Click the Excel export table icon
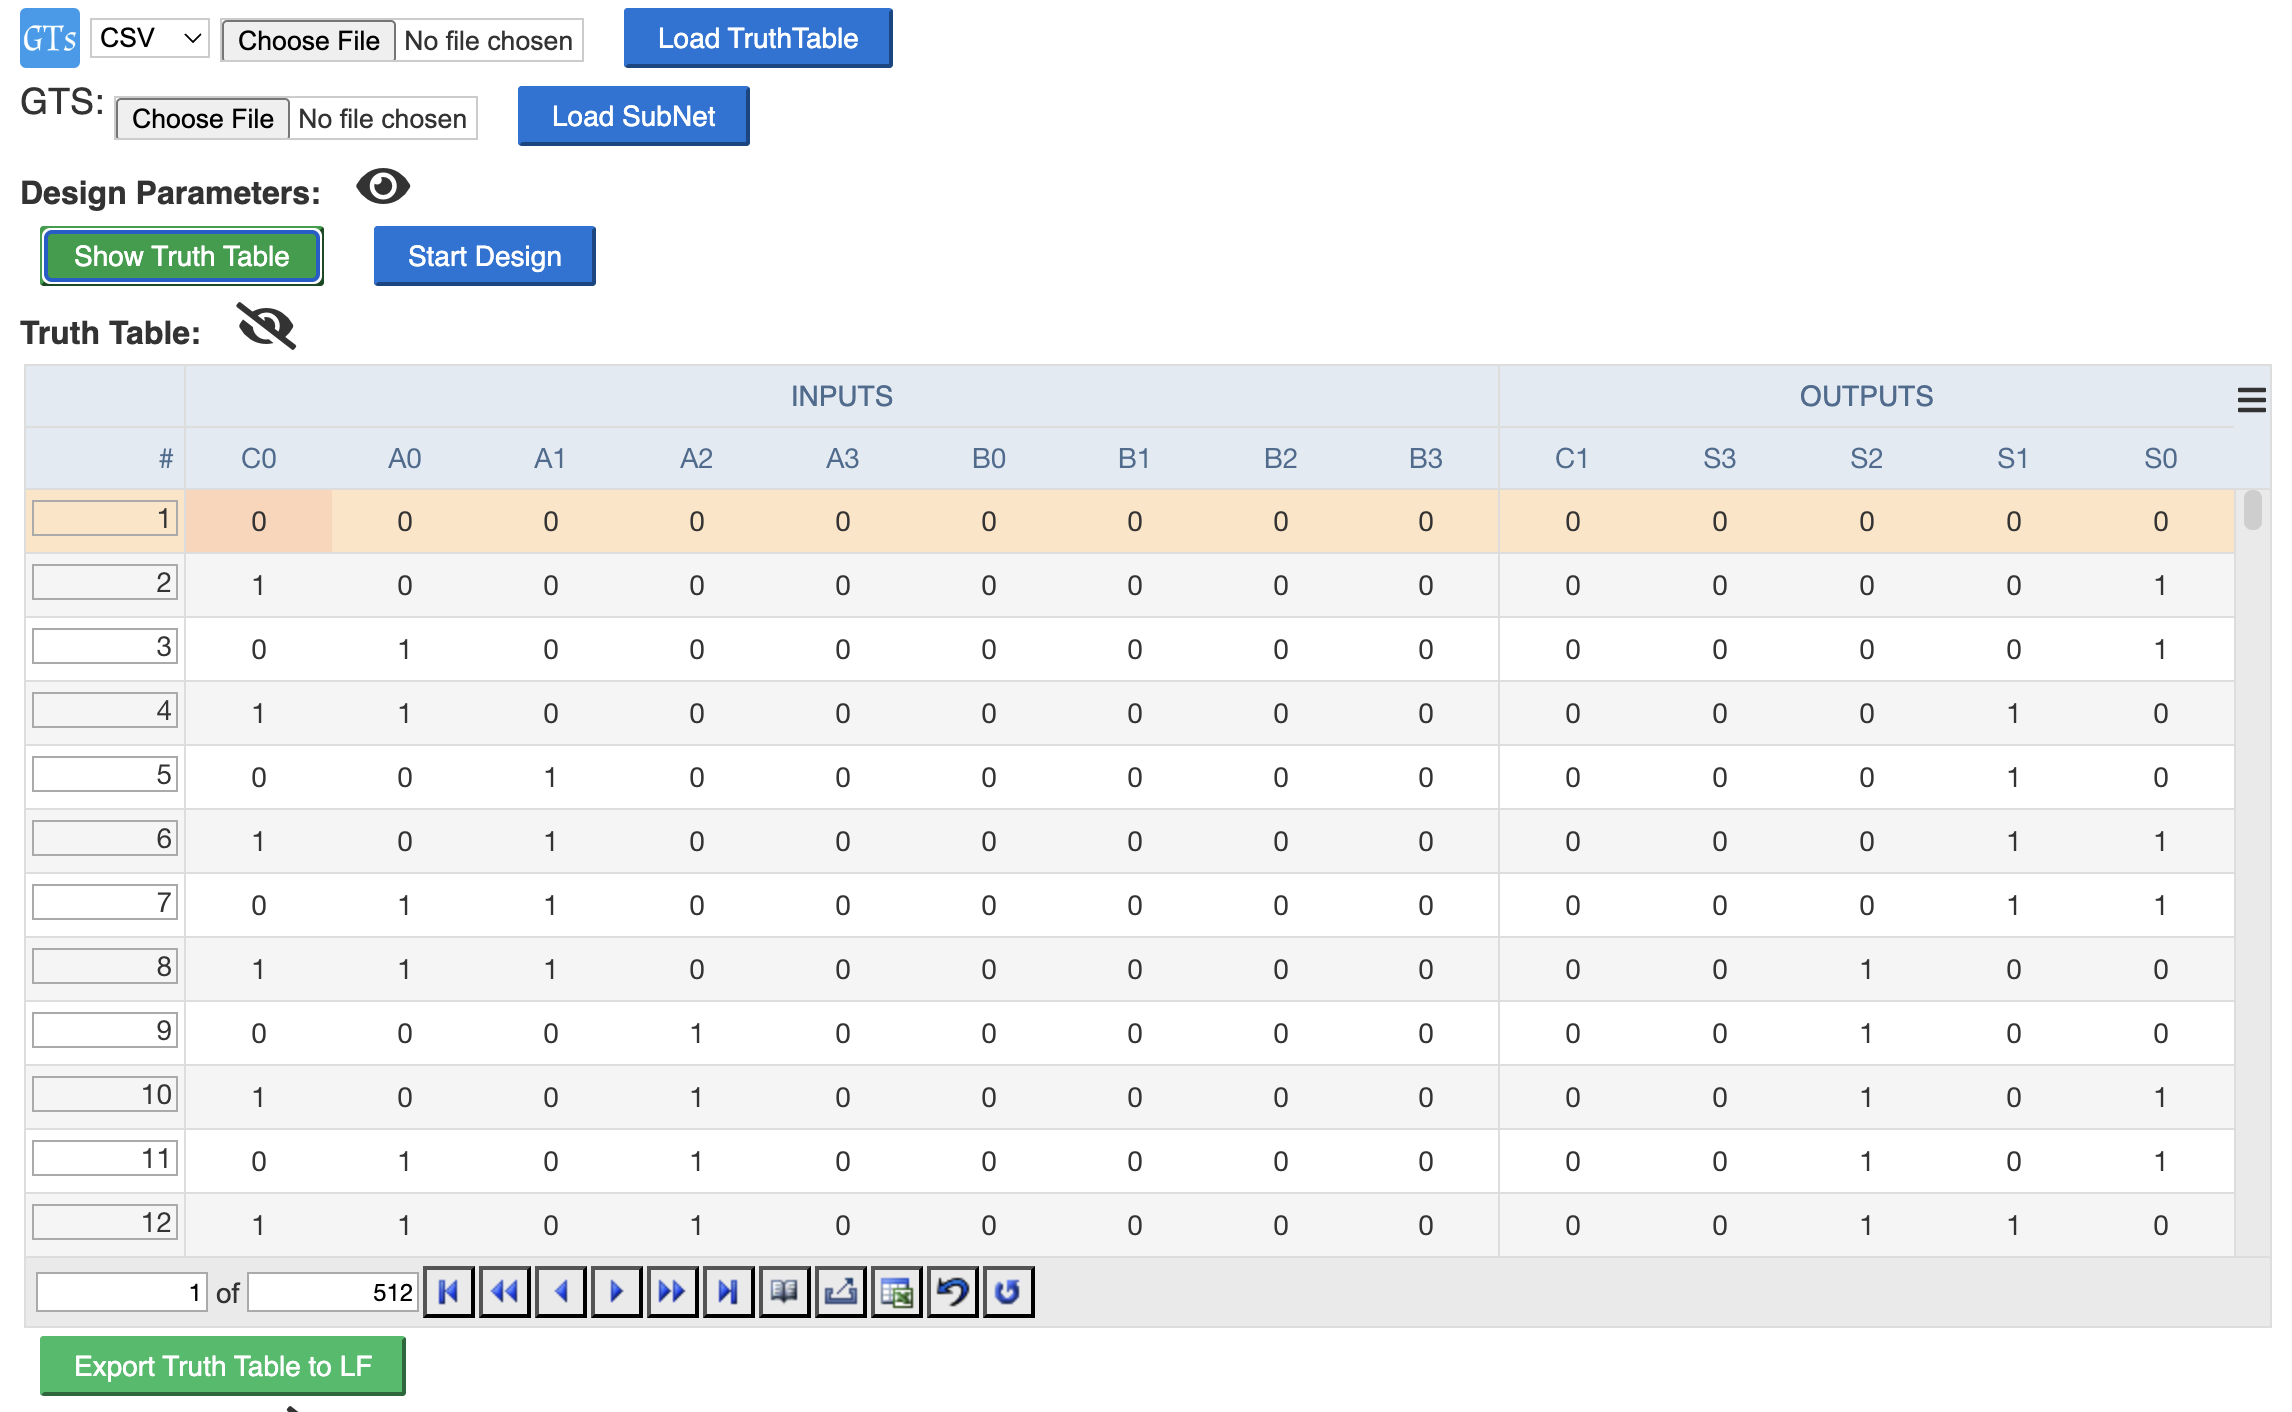 pos(896,1292)
